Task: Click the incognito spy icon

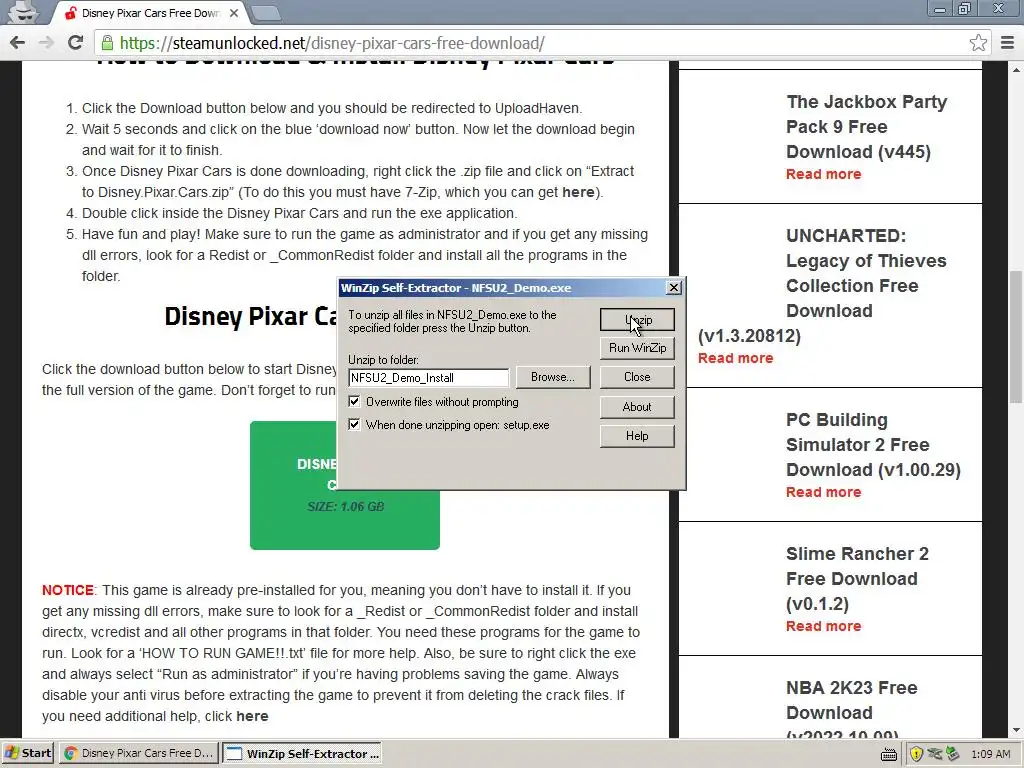Action: point(24,12)
